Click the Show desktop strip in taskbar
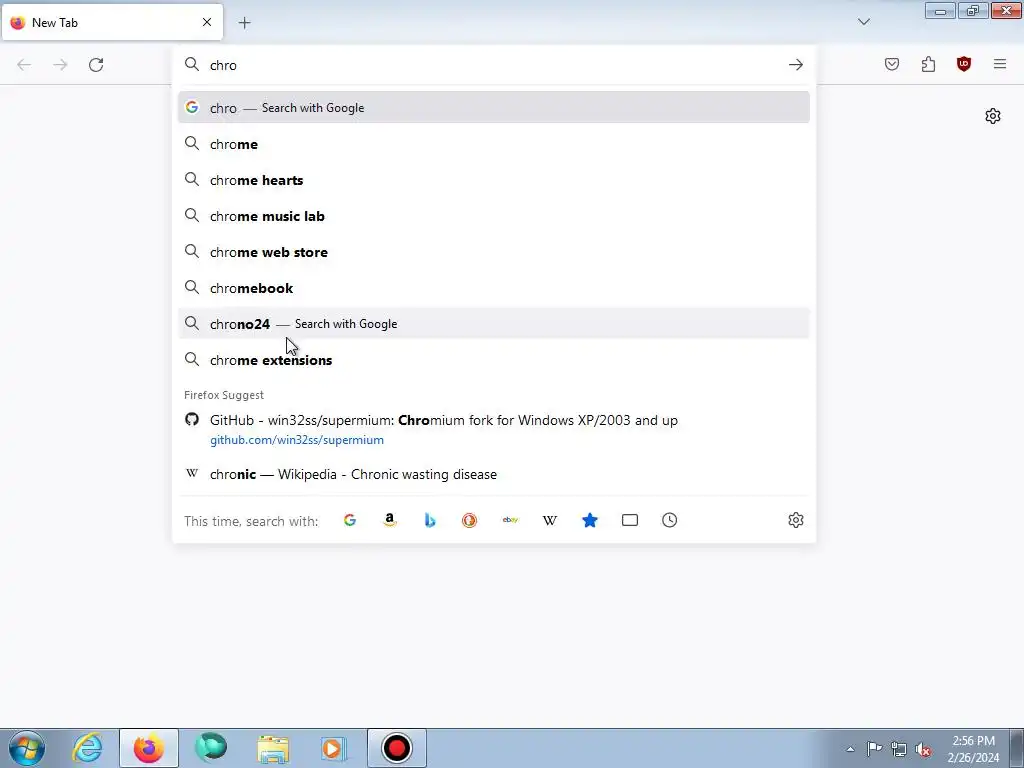Image resolution: width=1024 pixels, height=768 pixels. [1017, 748]
